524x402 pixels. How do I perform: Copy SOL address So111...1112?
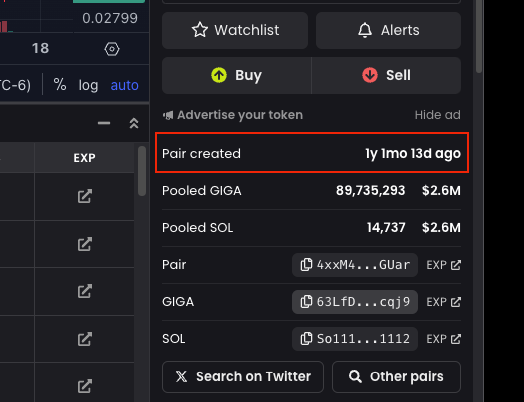click(x=355, y=339)
